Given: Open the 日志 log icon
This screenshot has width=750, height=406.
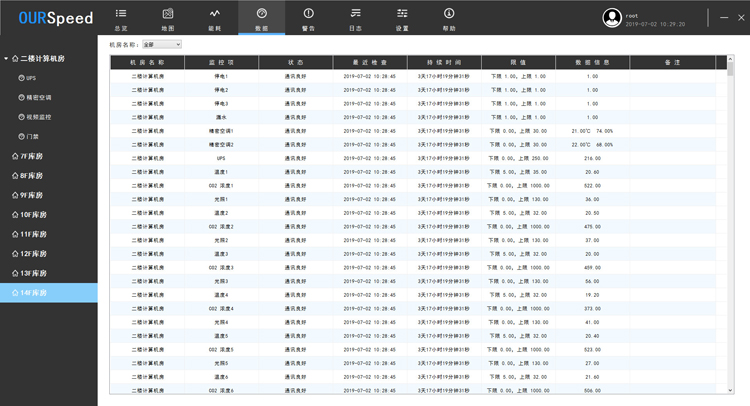Looking at the screenshot, I should 355,17.
